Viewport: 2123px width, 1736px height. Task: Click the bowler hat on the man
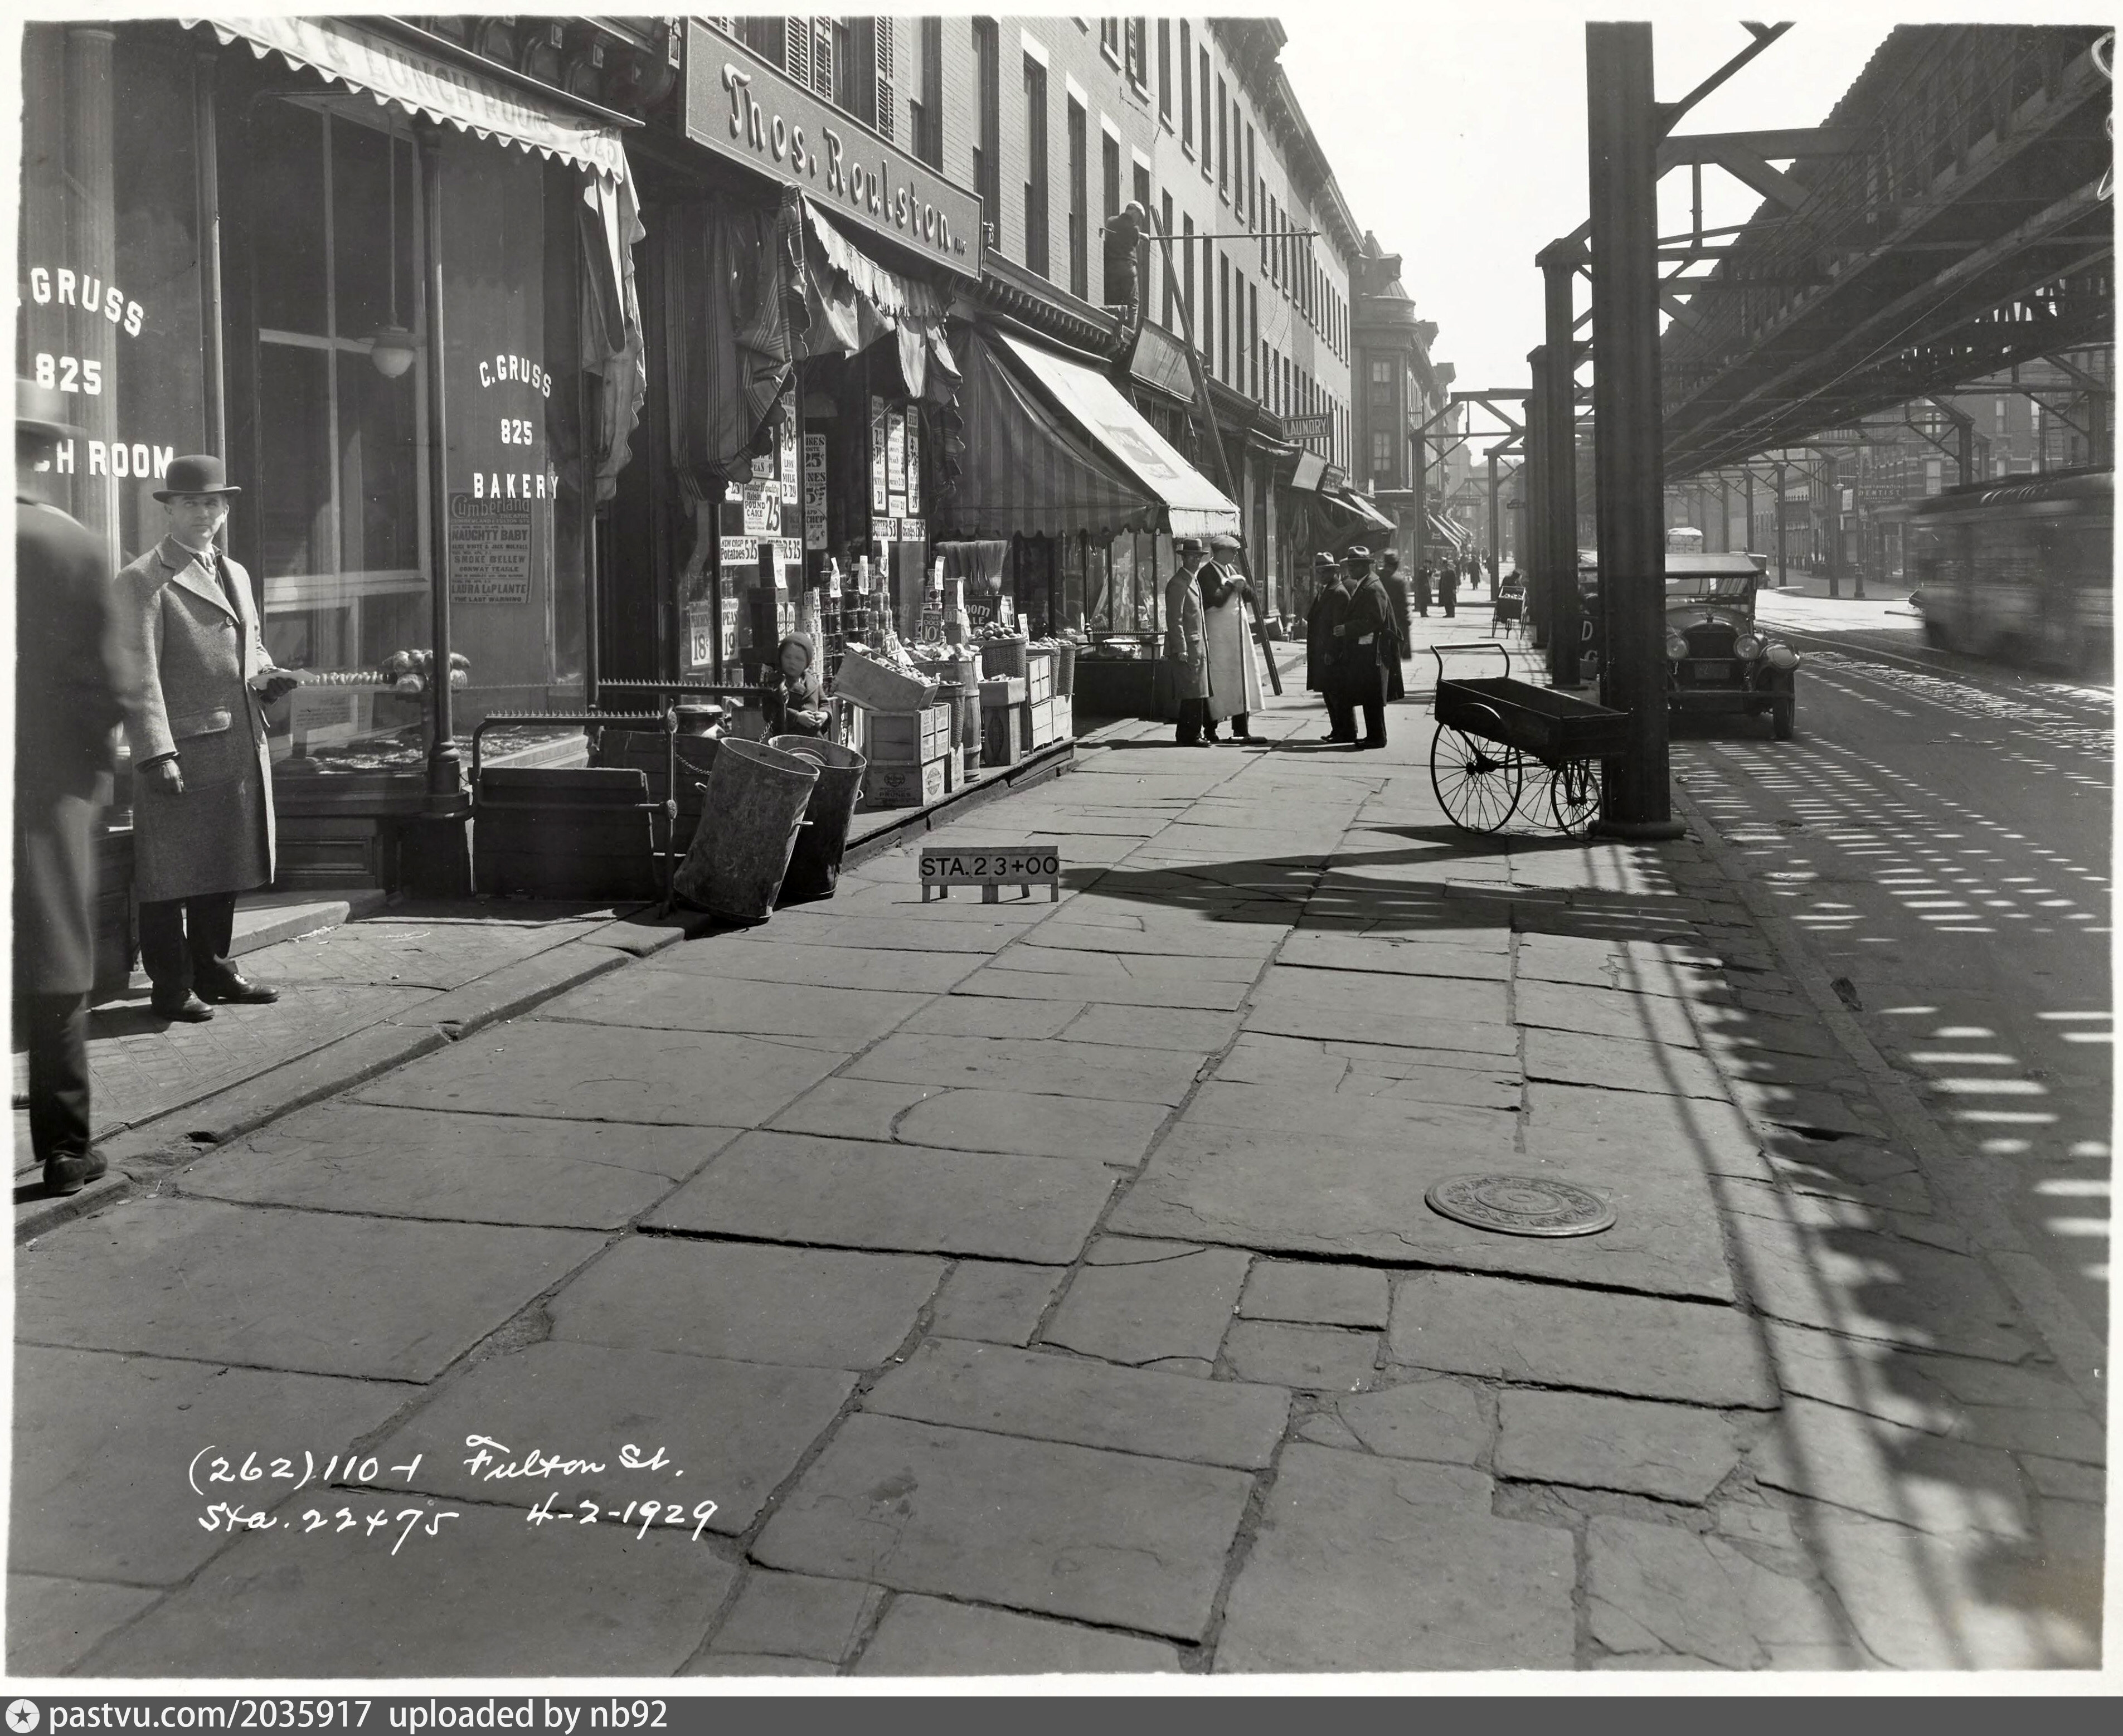(x=196, y=478)
